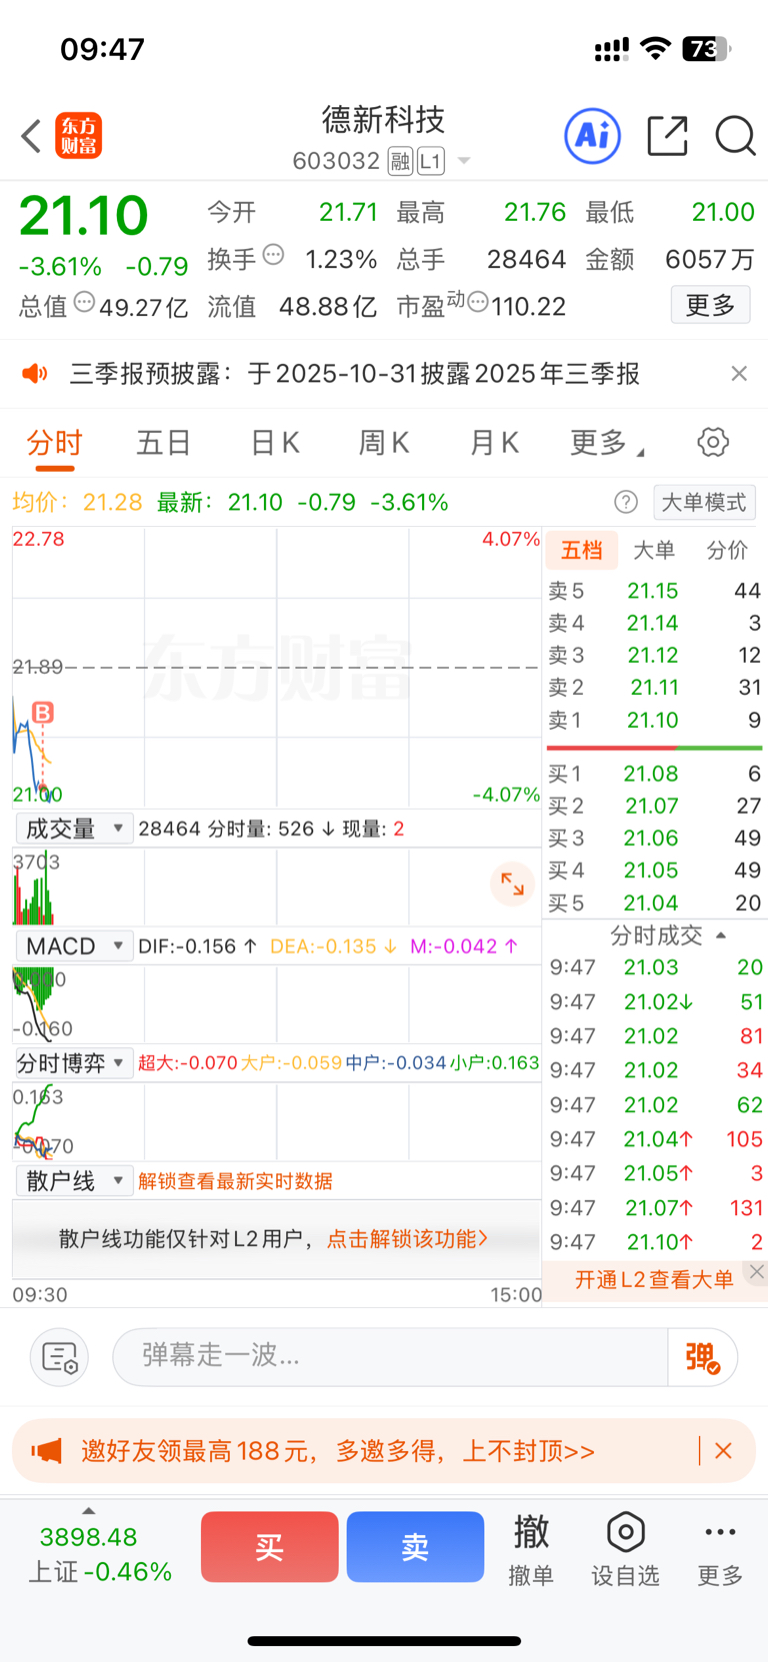Tap the invite promotion megaphone icon
Viewport: 768px width, 1663px height.
(47, 1451)
